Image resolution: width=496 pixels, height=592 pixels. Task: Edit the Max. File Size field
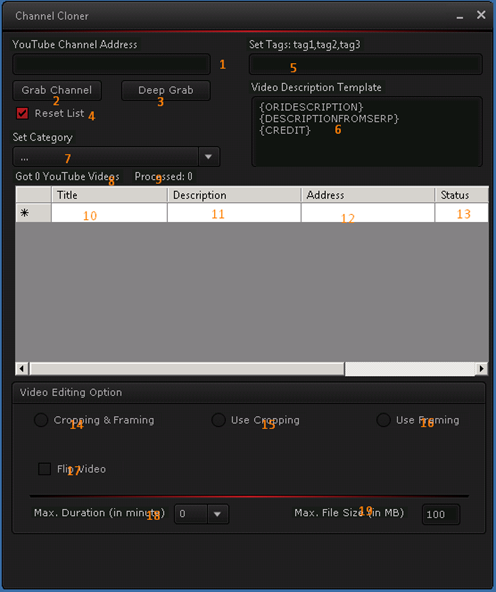pos(441,514)
